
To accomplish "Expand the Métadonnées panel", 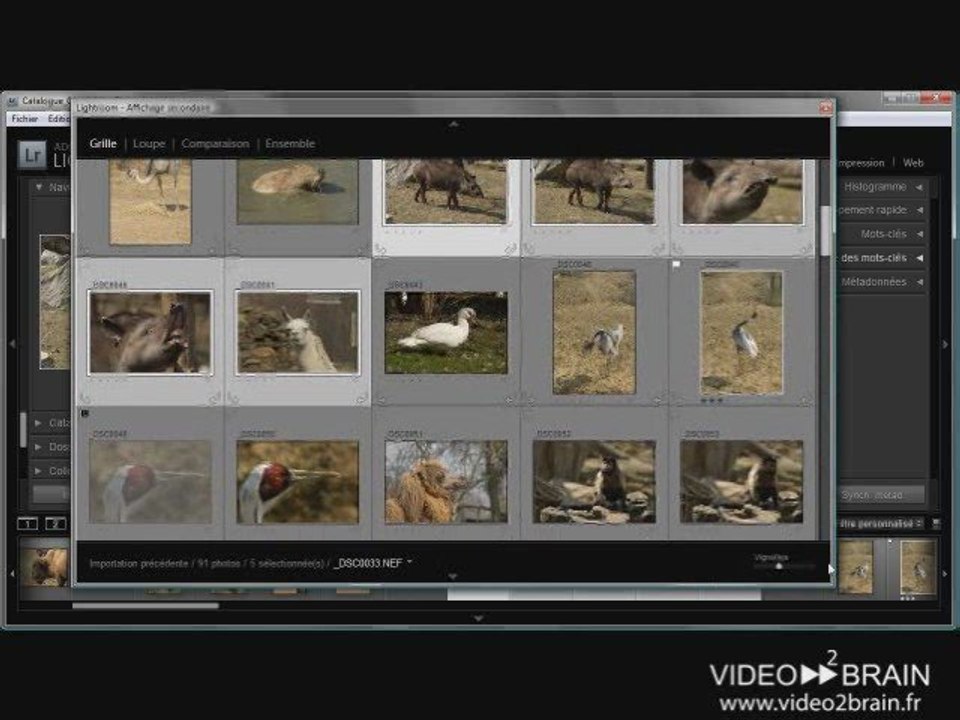I will tap(882, 282).
